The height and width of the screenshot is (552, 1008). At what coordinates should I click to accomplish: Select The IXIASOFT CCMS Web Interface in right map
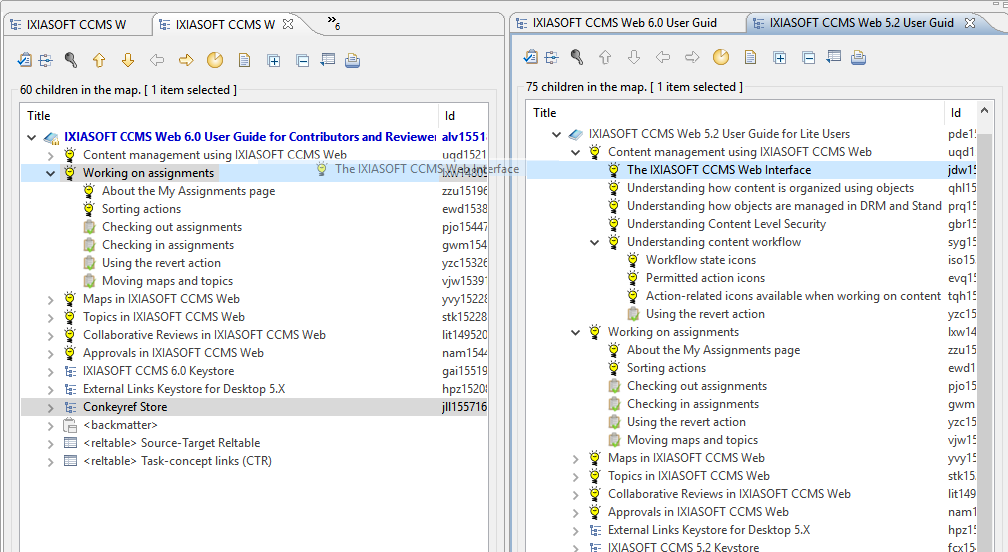click(x=719, y=170)
